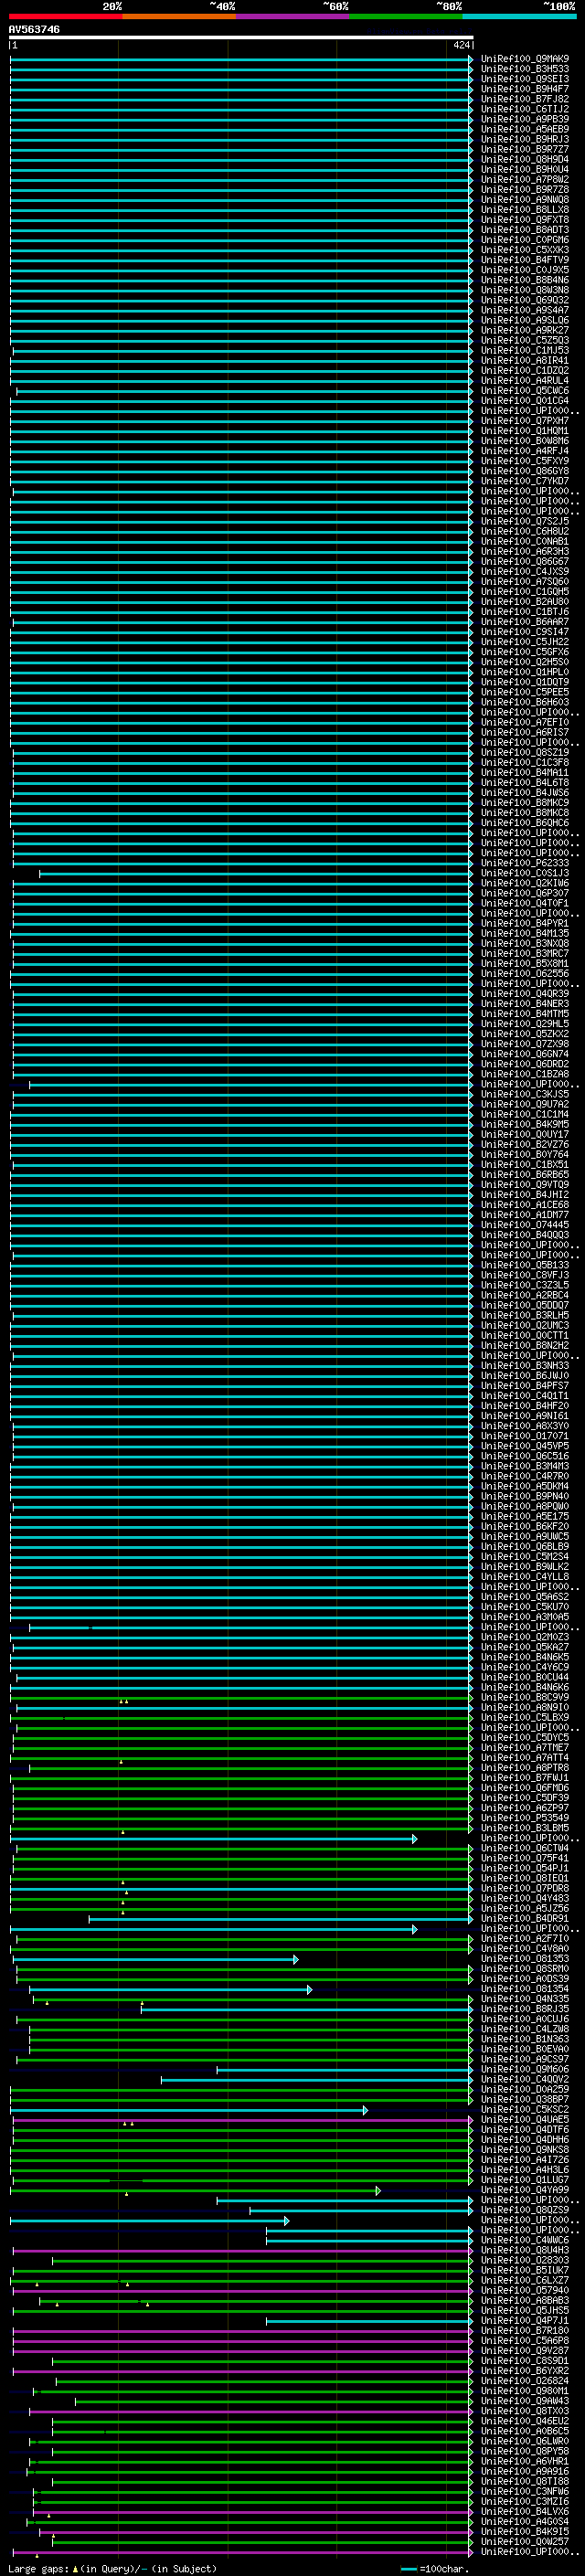Select entry UniRef100_B4DR91
The height and width of the screenshot is (2576, 585).
tap(524, 1918)
